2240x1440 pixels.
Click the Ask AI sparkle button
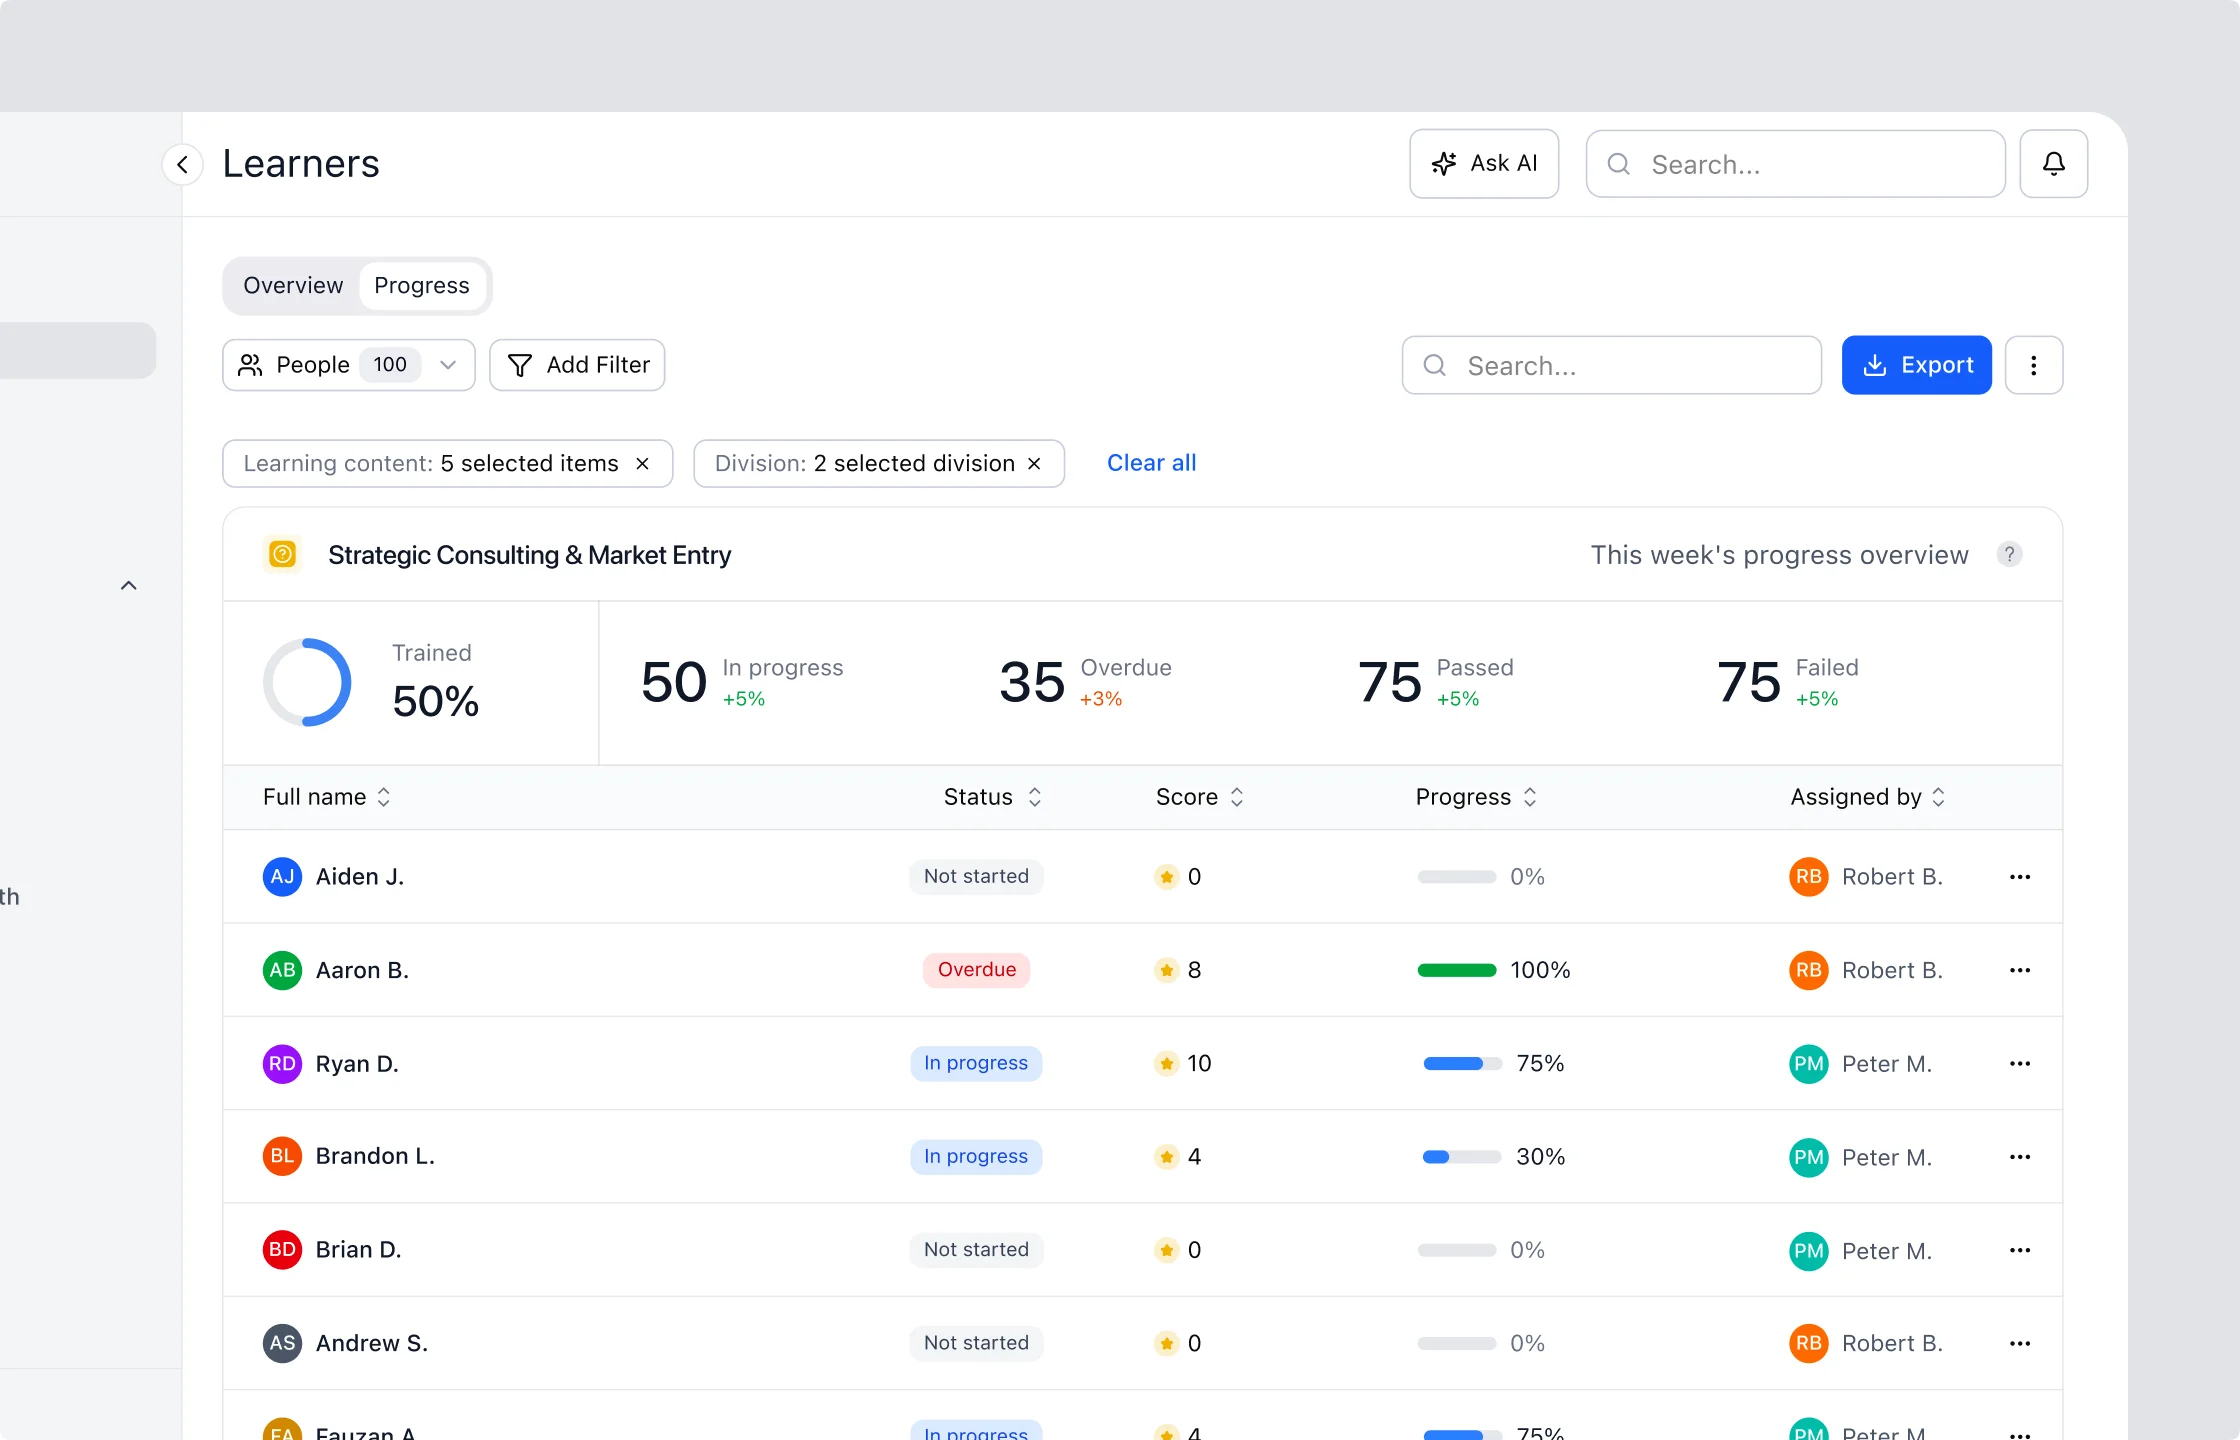(x=1483, y=164)
